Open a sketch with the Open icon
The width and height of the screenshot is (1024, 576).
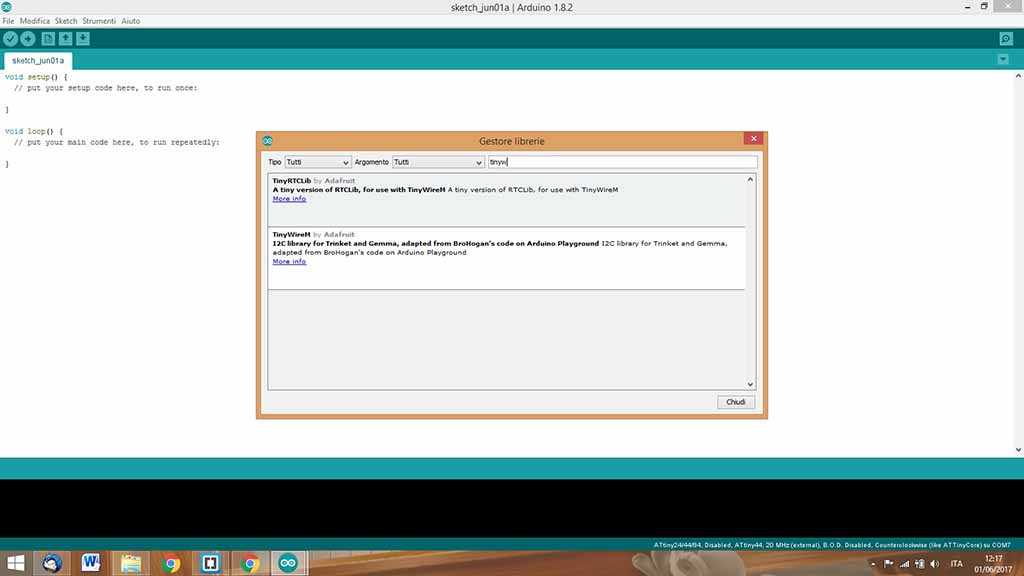click(65, 39)
